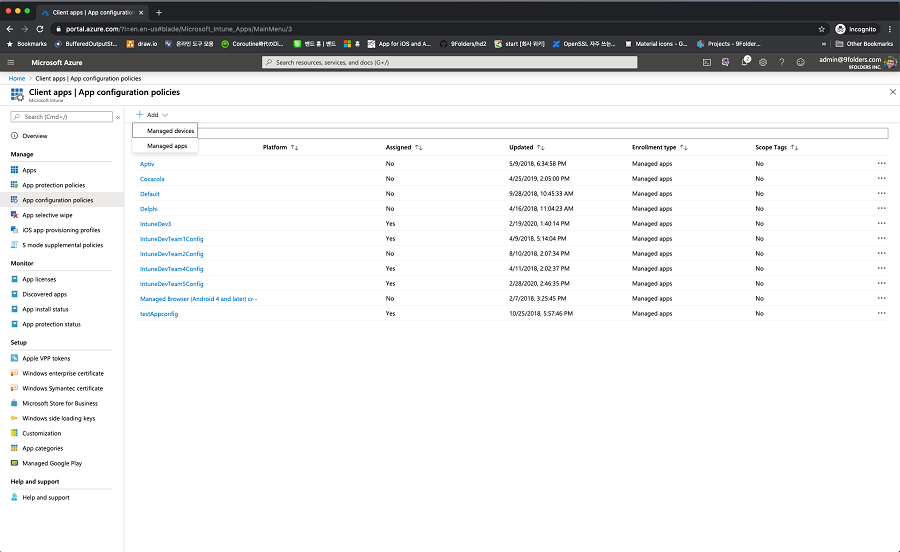The image size is (900, 552).
Task: Open more options for Cocacola row
Action: (881, 178)
